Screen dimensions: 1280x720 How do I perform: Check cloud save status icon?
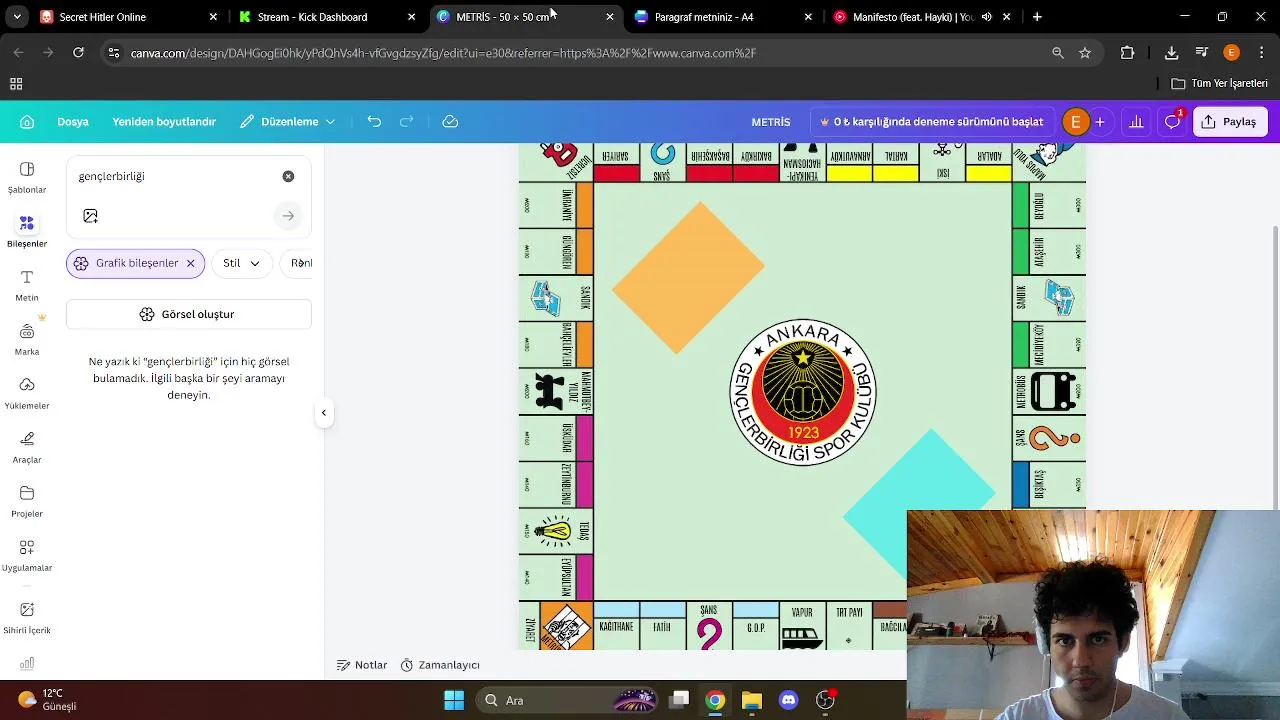[450, 122]
